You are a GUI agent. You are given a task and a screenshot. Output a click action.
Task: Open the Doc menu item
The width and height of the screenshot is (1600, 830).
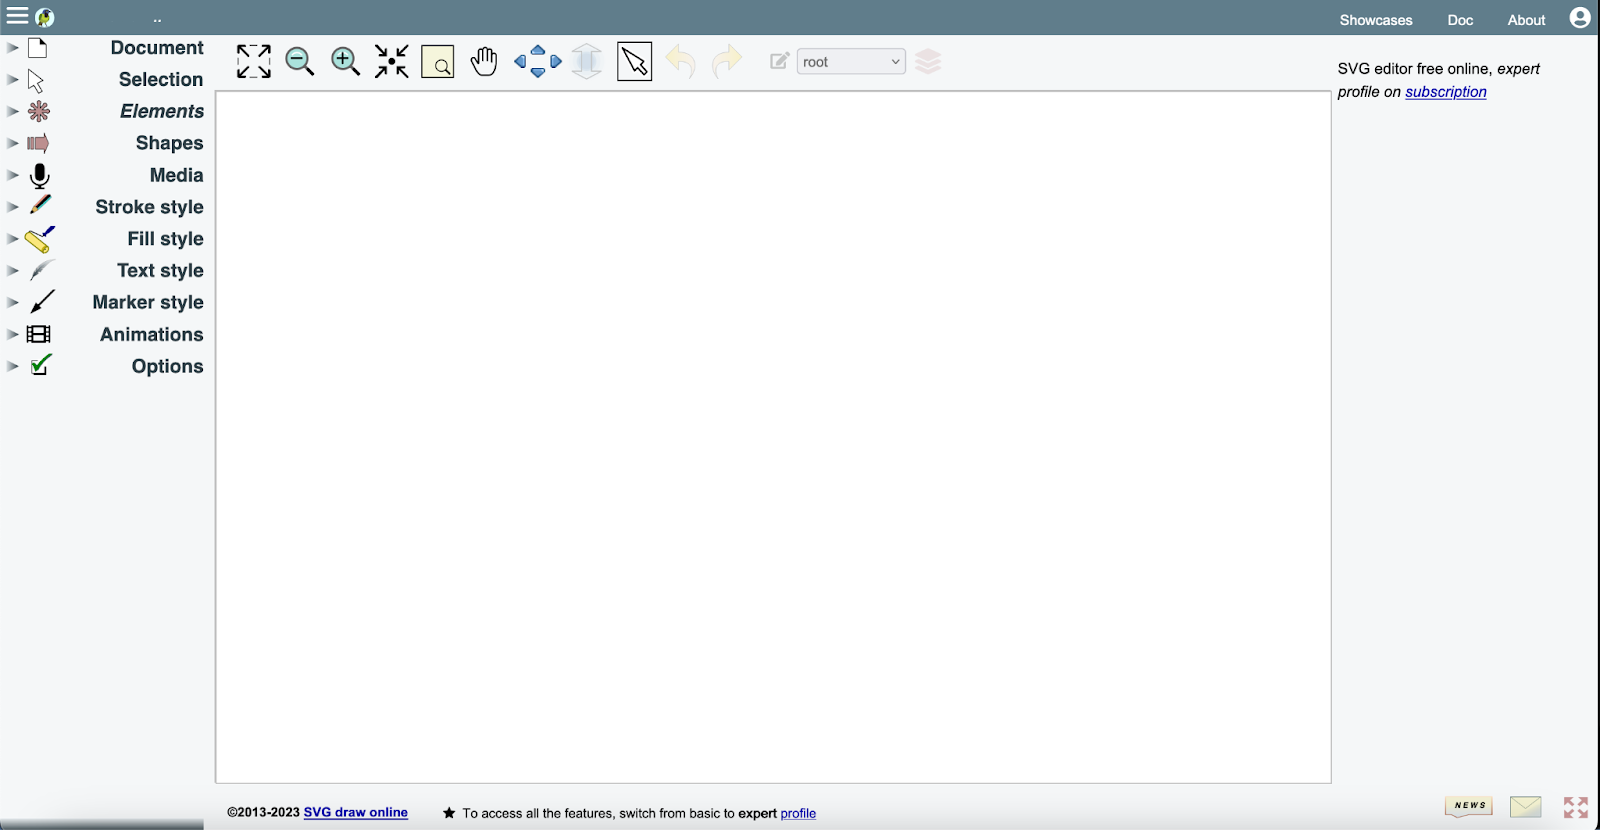tap(1460, 20)
